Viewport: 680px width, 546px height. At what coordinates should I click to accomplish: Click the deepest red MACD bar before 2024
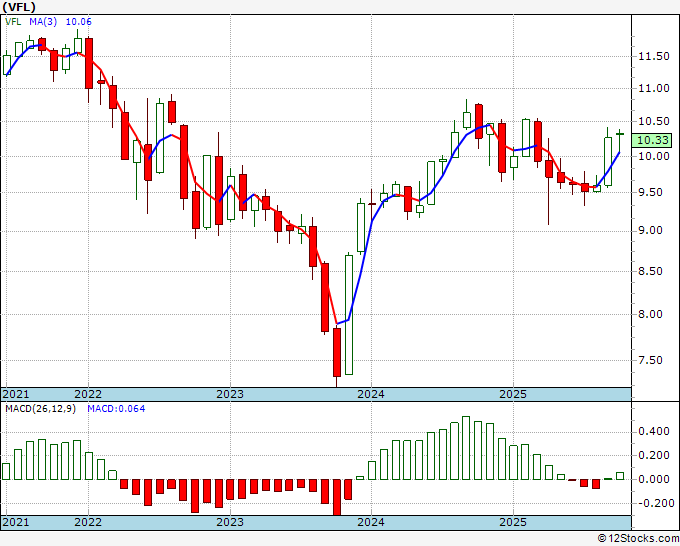pos(337,497)
